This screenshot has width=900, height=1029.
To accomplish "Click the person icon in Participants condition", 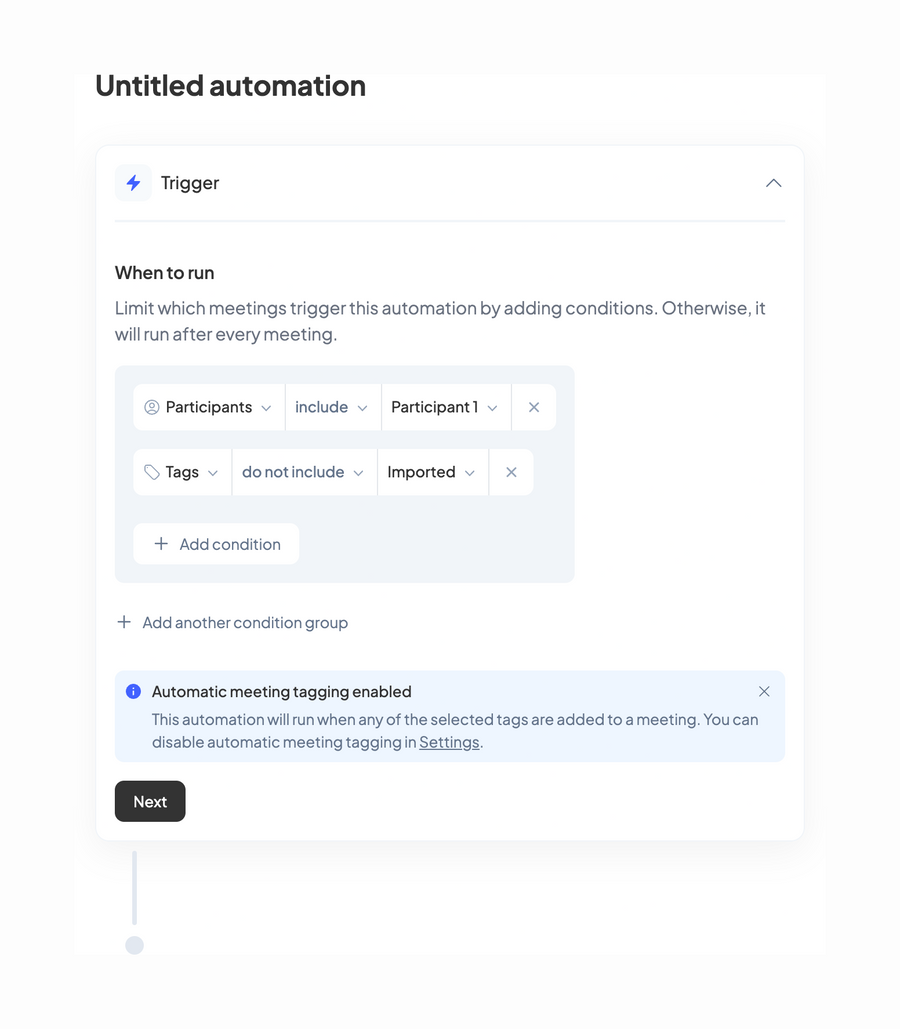I will [152, 407].
